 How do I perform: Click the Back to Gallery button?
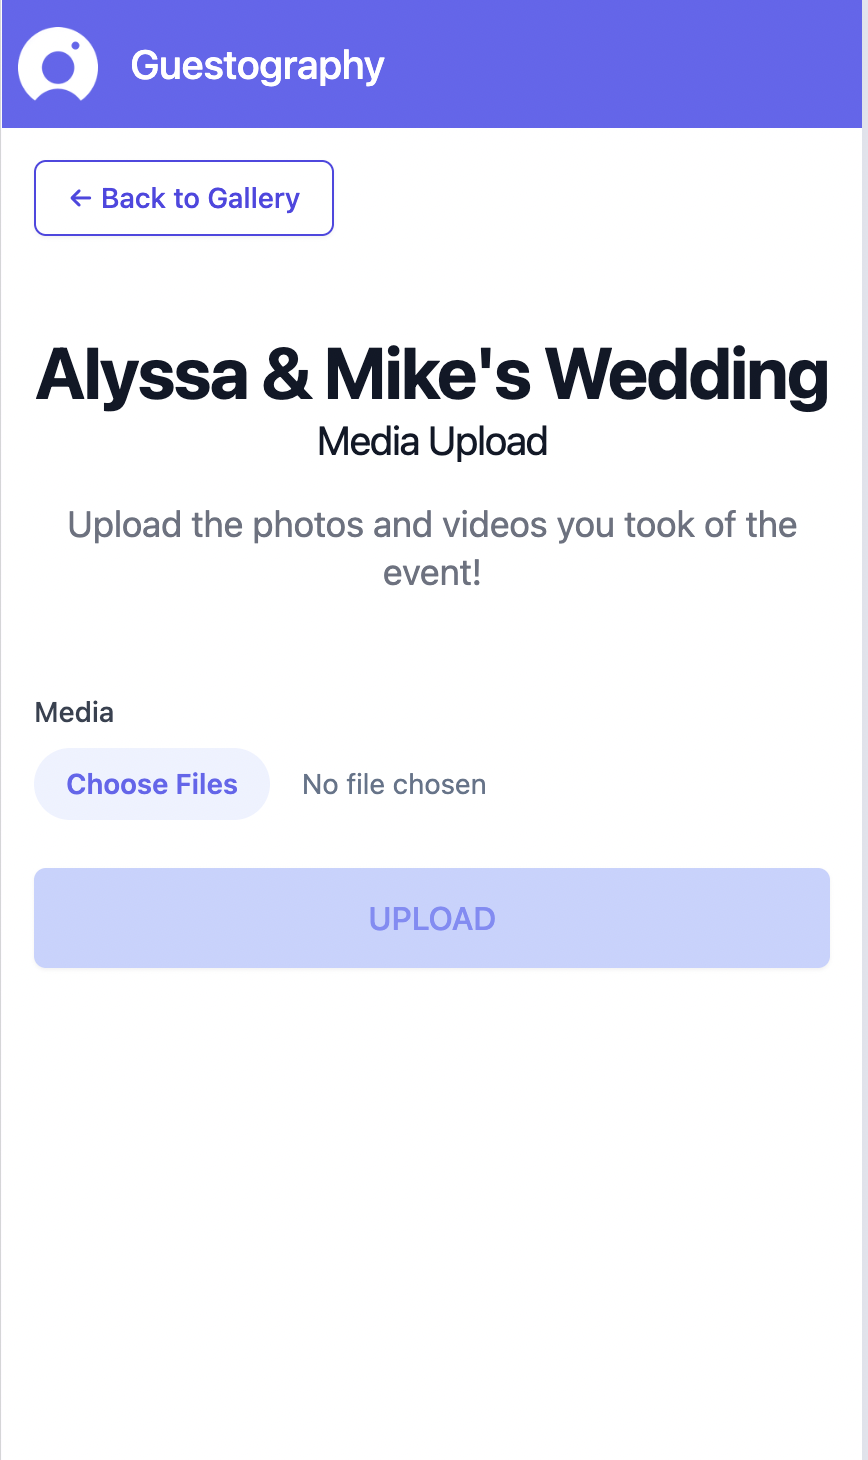pyautogui.click(x=183, y=198)
